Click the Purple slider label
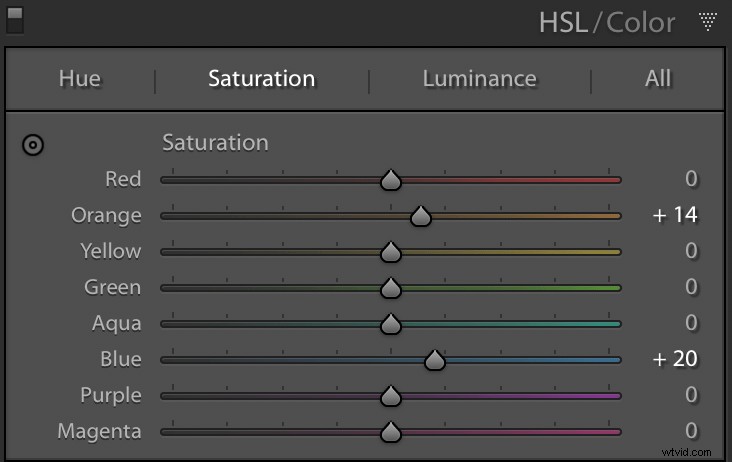732x462 pixels. [x=111, y=395]
